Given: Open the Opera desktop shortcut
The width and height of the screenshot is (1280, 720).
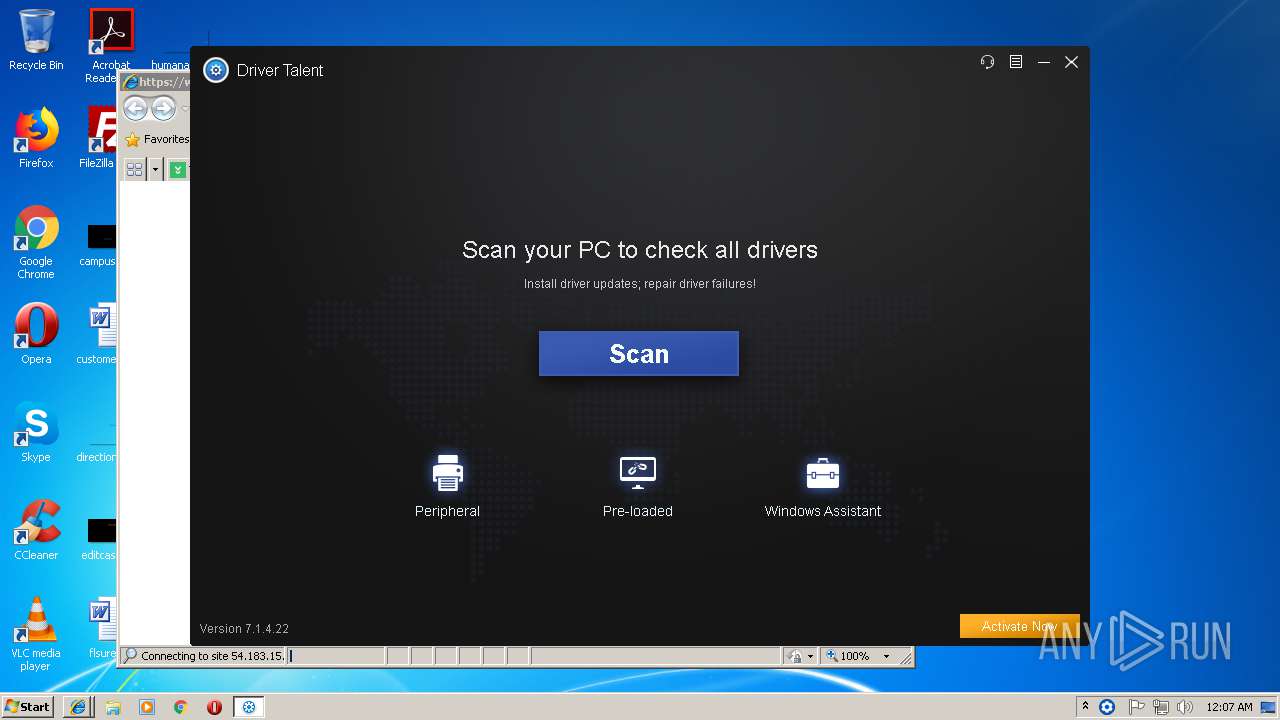Looking at the screenshot, I should tap(36, 334).
